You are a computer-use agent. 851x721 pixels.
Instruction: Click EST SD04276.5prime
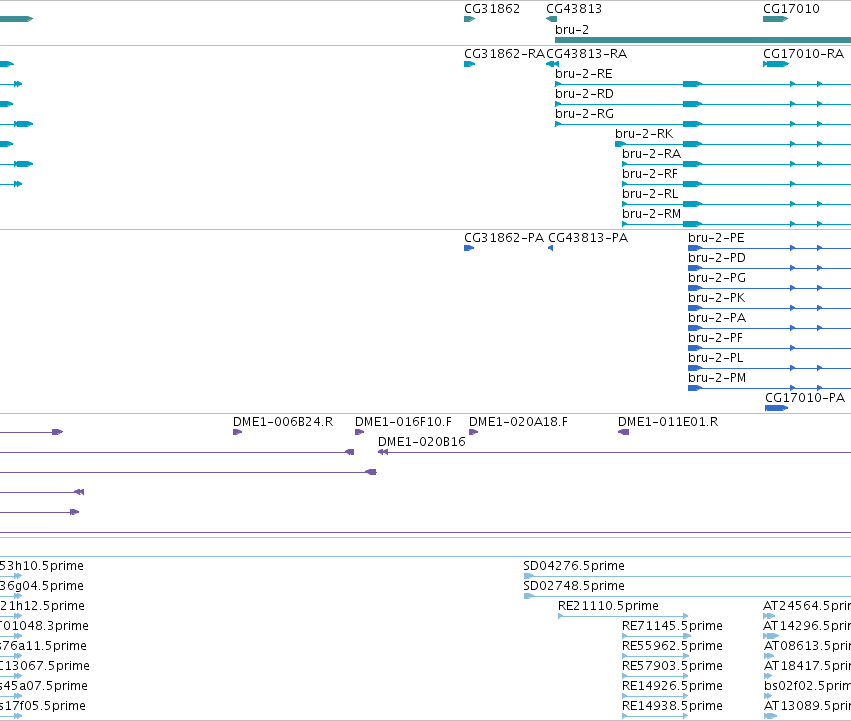tap(574, 566)
